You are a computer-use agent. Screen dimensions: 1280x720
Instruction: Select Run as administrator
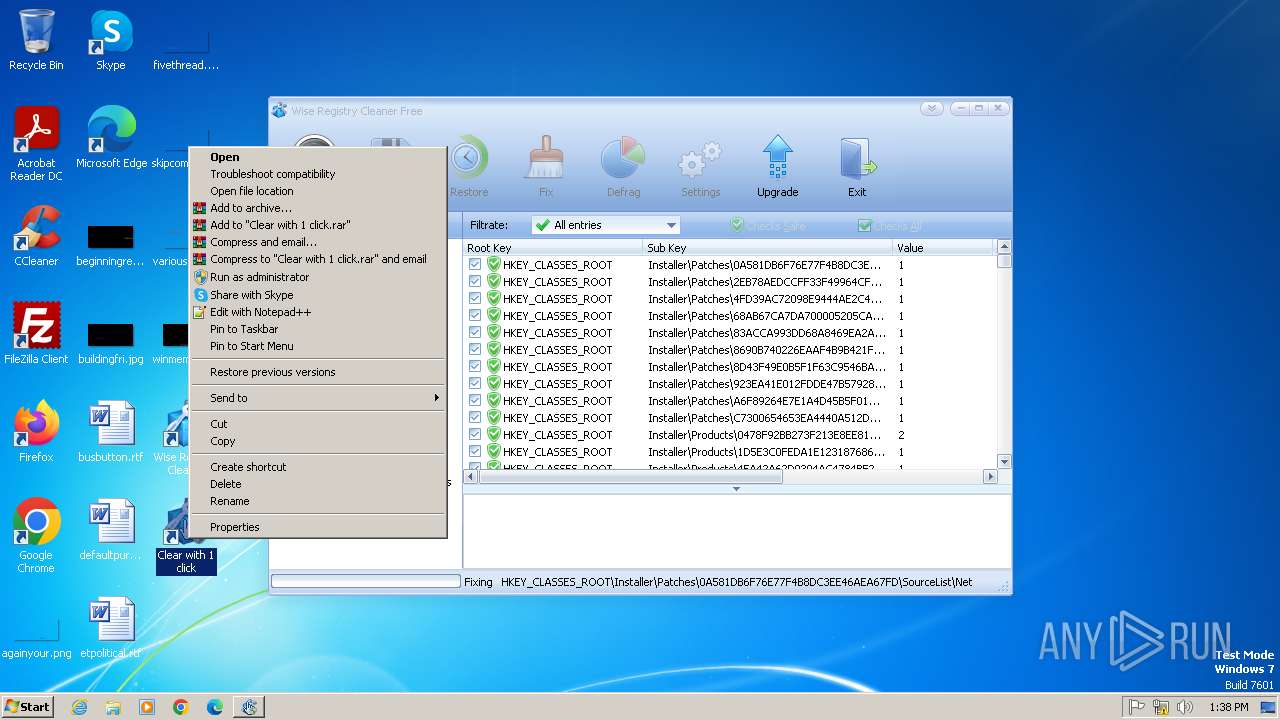[318, 277]
